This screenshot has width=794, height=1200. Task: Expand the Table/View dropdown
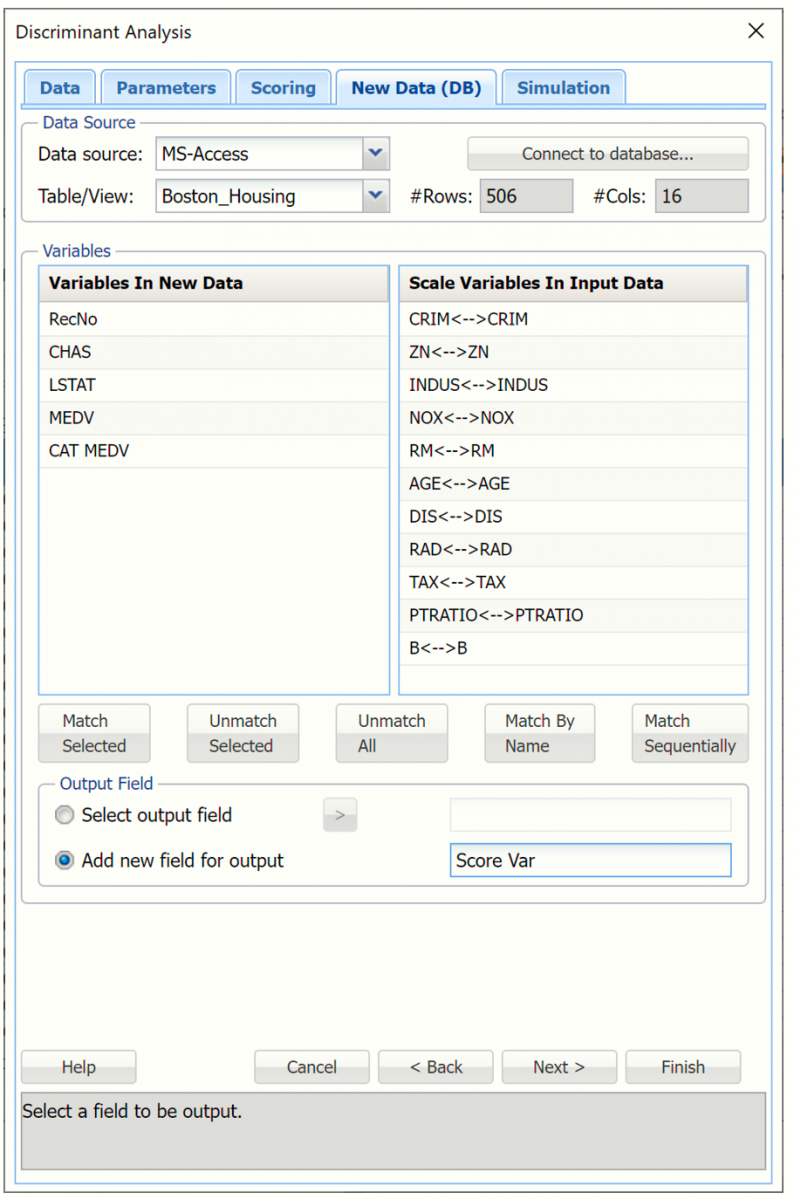(x=375, y=196)
